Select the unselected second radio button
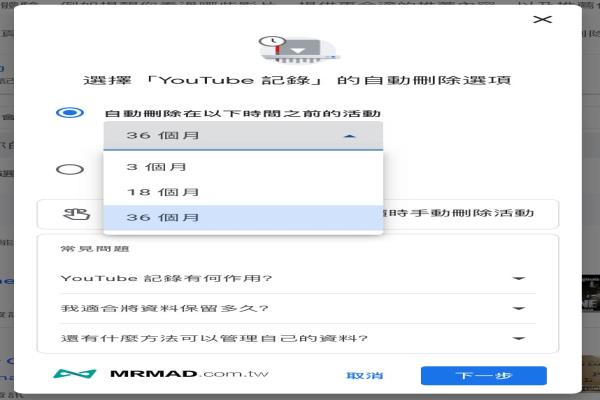The width and height of the screenshot is (600, 400). pyautogui.click(x=70, y=169)
